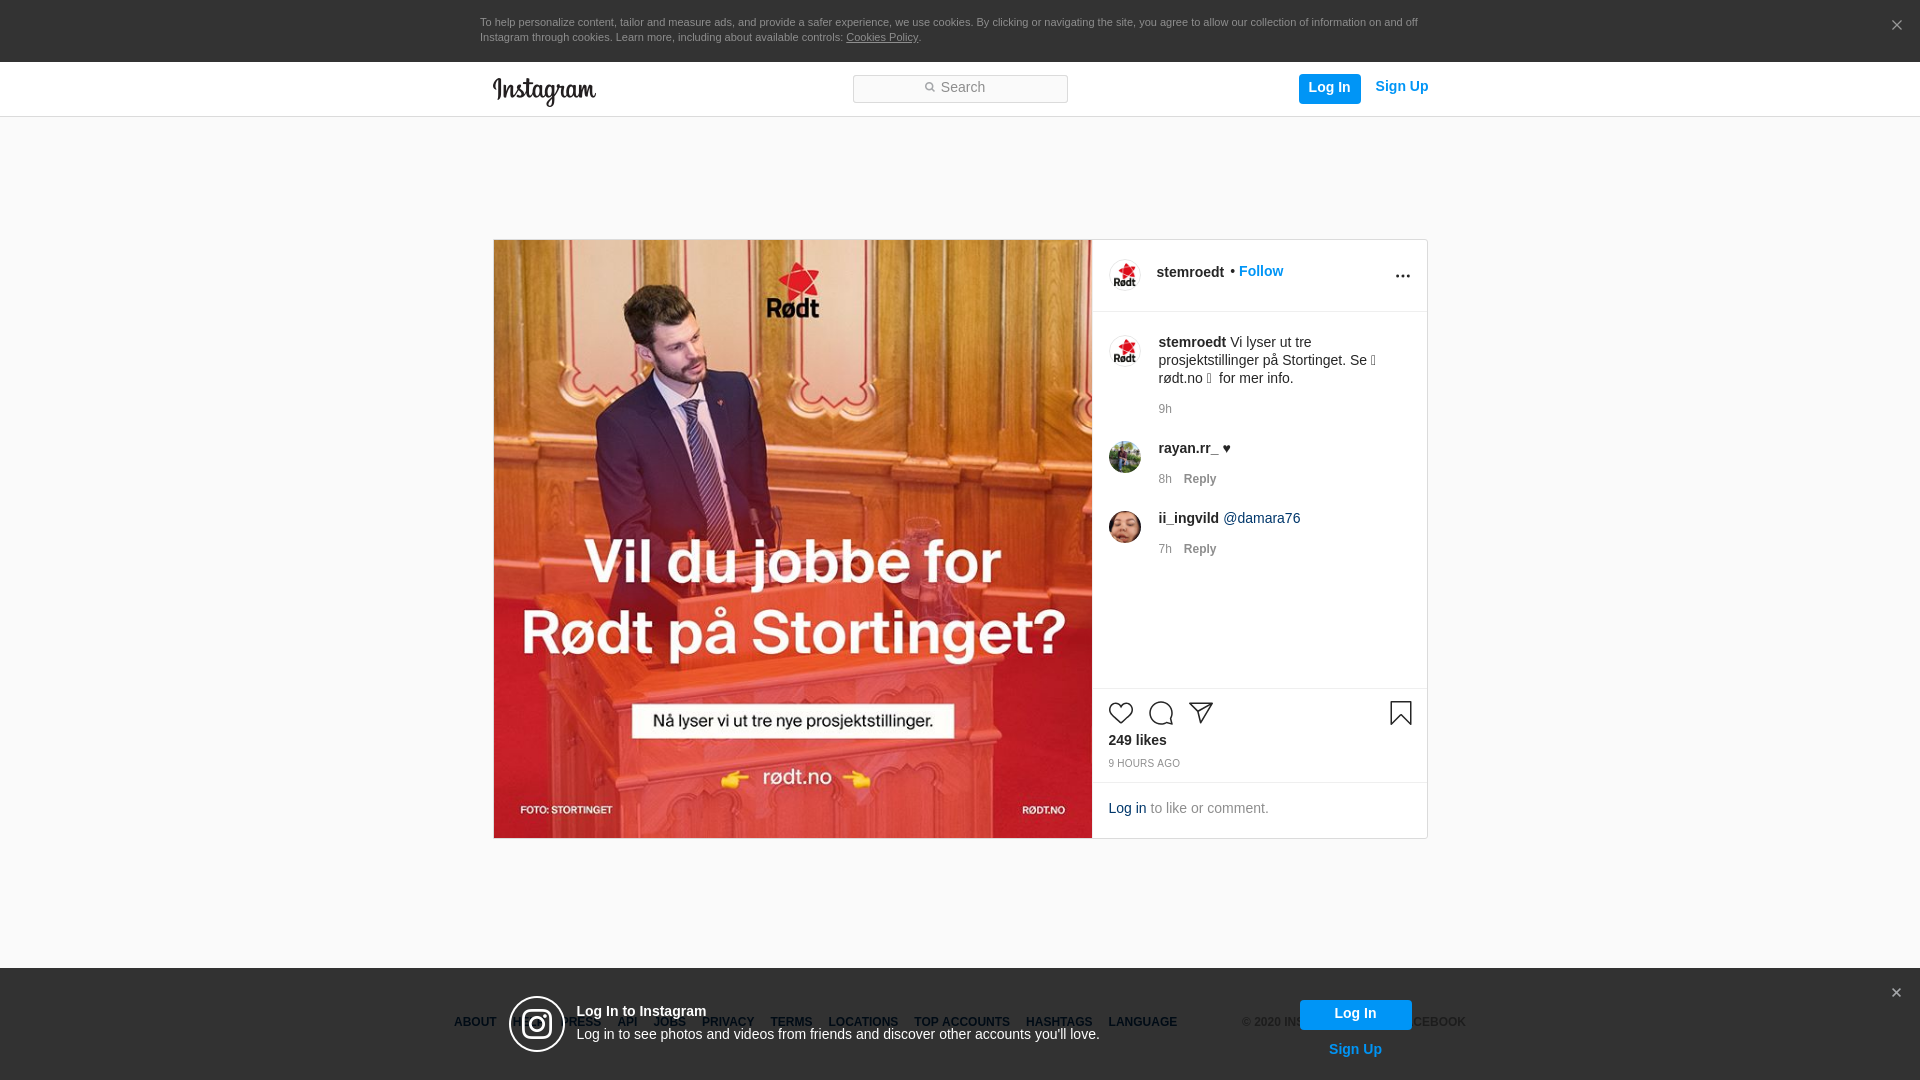Viewport: 1920px width, 1080px height.
Task: Close the bottom login prompt banner
Action: pyautogui.click(x=1896, y=993)
